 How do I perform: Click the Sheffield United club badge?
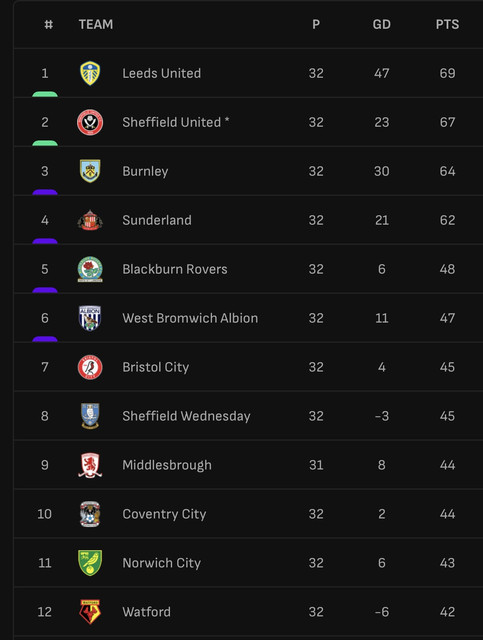click(90, 122)
